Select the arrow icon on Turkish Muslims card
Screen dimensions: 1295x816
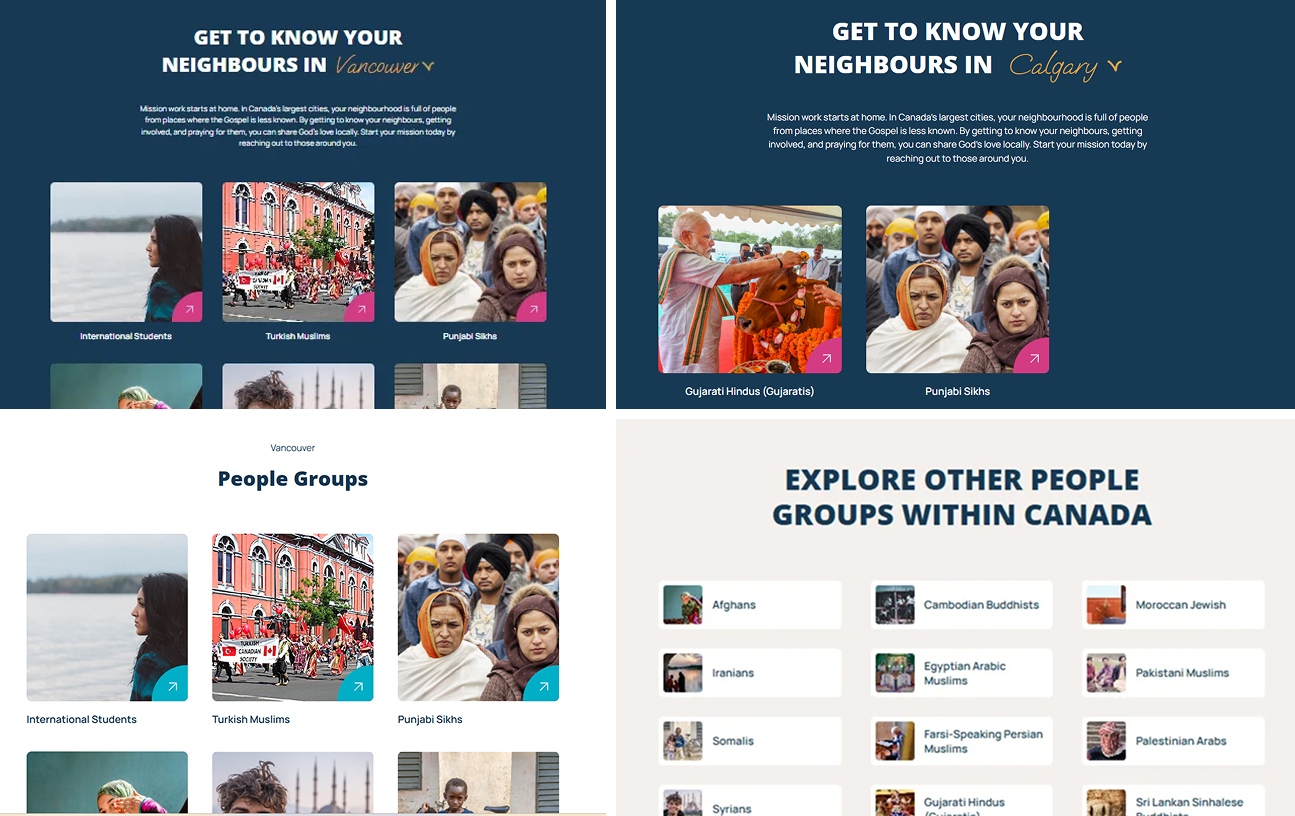[361, 307]
